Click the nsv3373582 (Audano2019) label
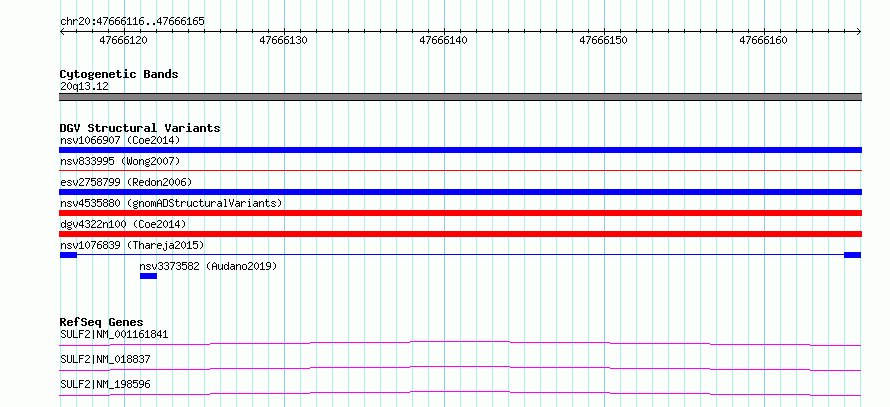 (208, 266)
